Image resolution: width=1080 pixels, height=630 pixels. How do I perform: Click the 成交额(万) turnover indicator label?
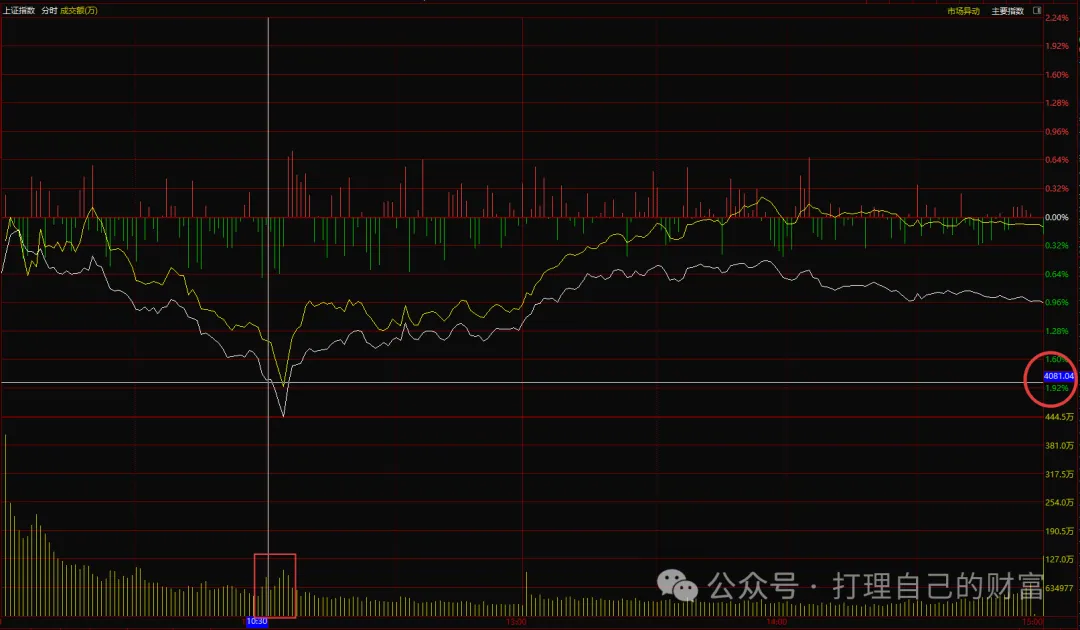[79, 10]
